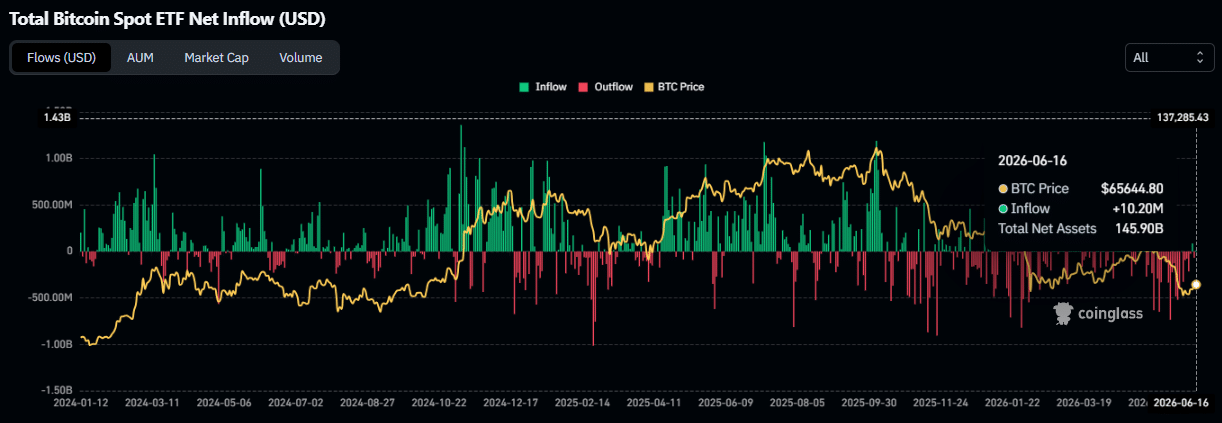Open the All time range dropdown
The image size is (1222, 423).
tap(1170, 58)
